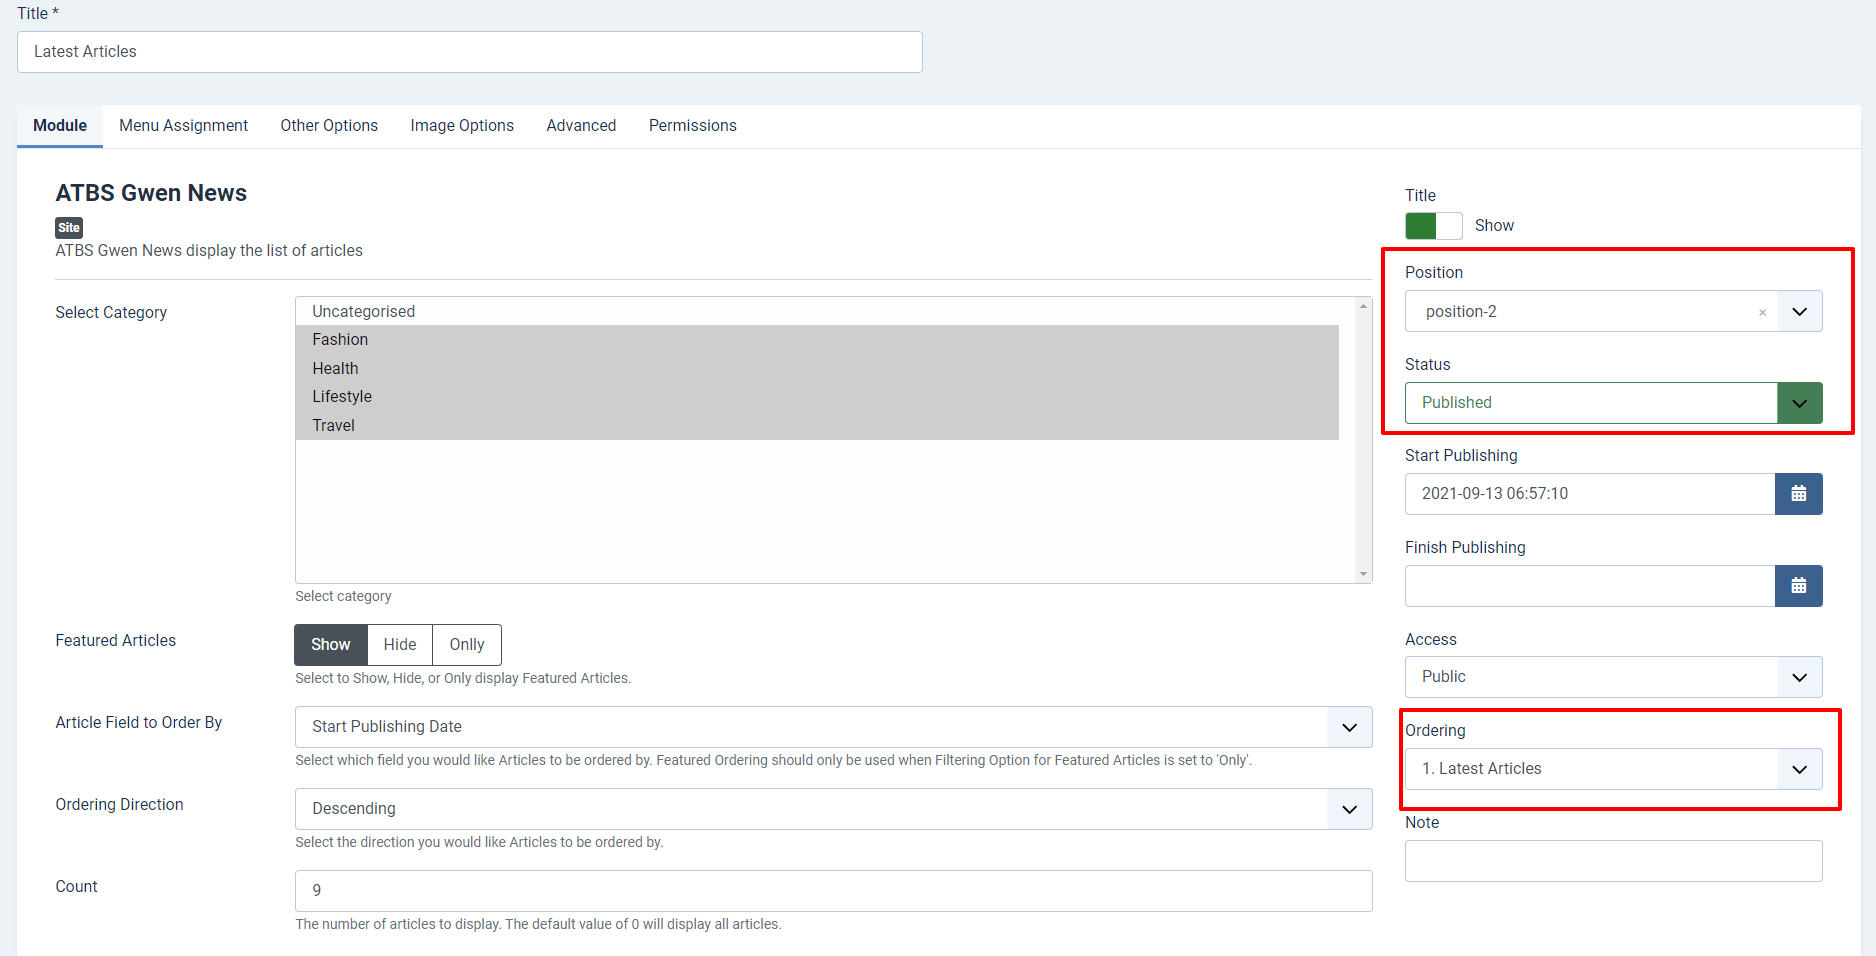Click the Count input field
The height and width of the screenshot is (956, 1876).
pyautogui.click(x=833, y=891)
